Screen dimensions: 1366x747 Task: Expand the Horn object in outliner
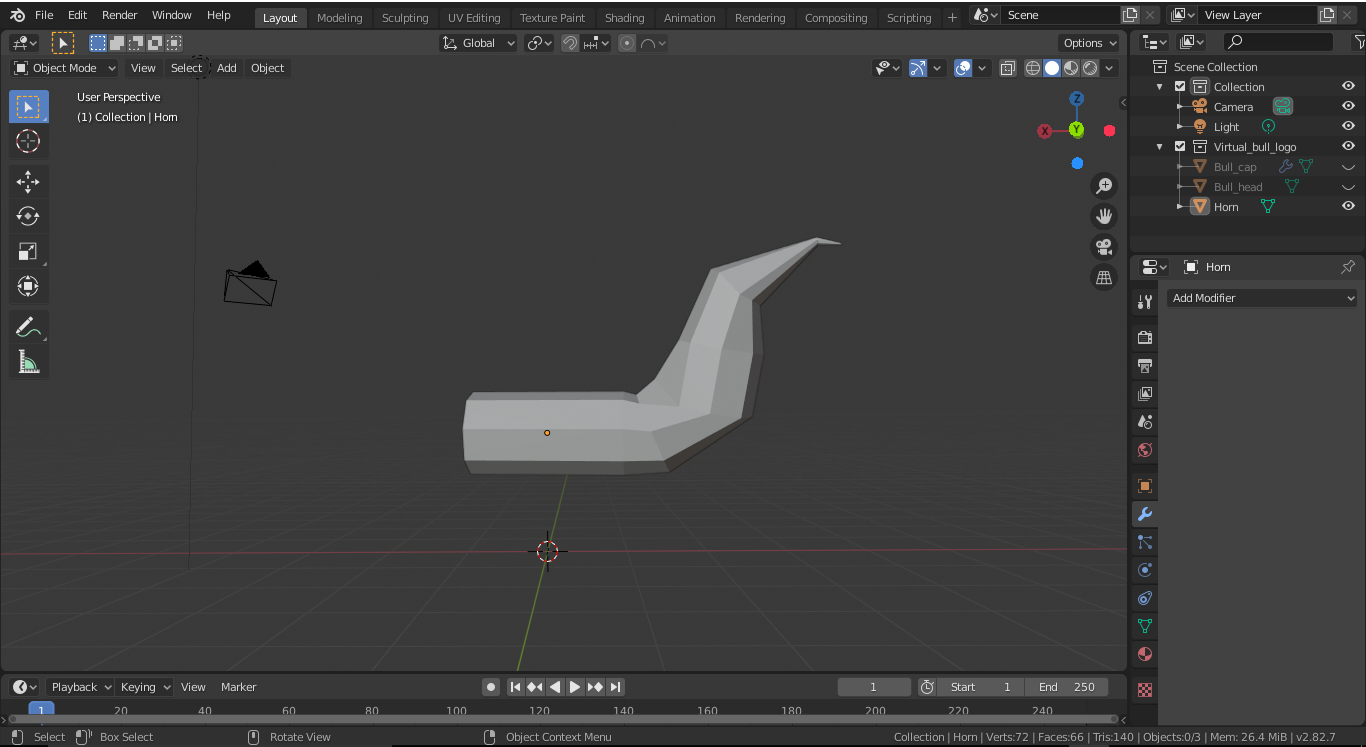1180,207
